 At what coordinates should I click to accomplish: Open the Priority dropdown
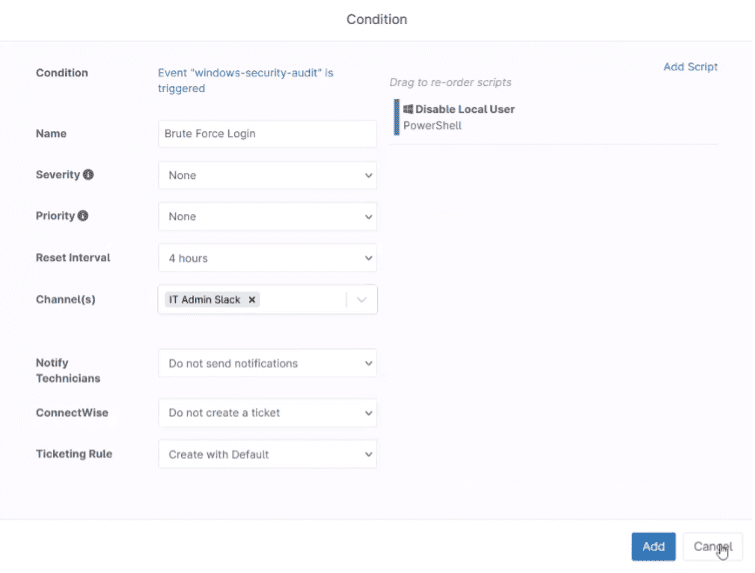click(268, 217)
